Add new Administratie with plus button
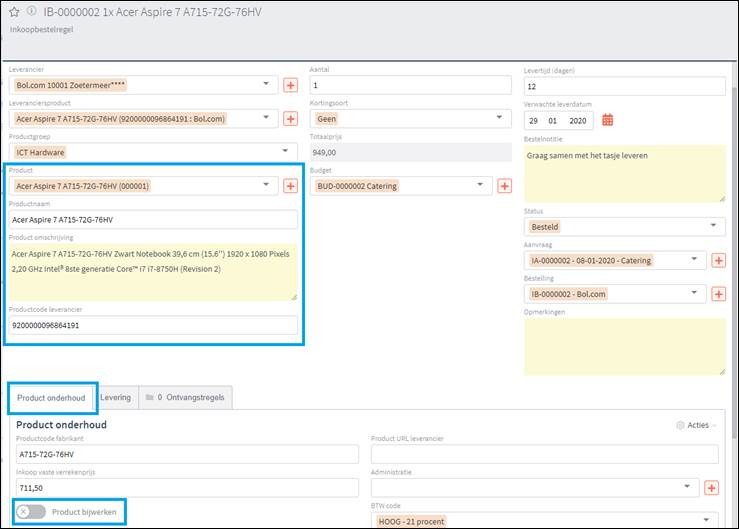The height and width of the screenshot is (529, 739). tap(711, 488)
